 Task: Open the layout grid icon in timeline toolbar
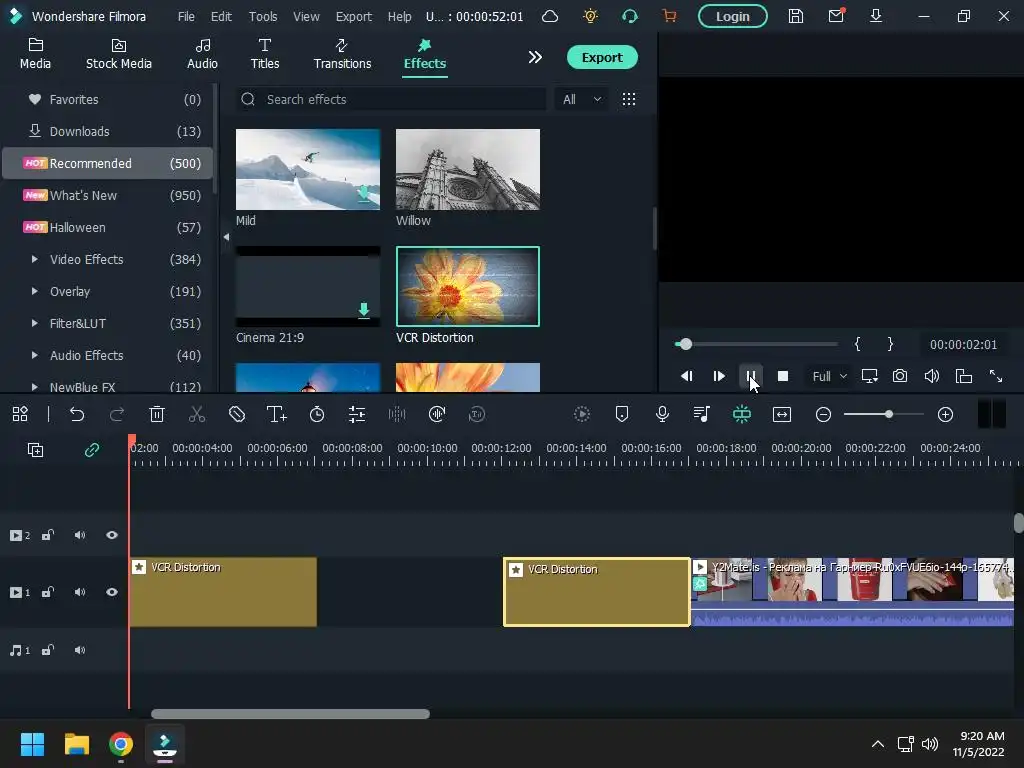point(20,414)
